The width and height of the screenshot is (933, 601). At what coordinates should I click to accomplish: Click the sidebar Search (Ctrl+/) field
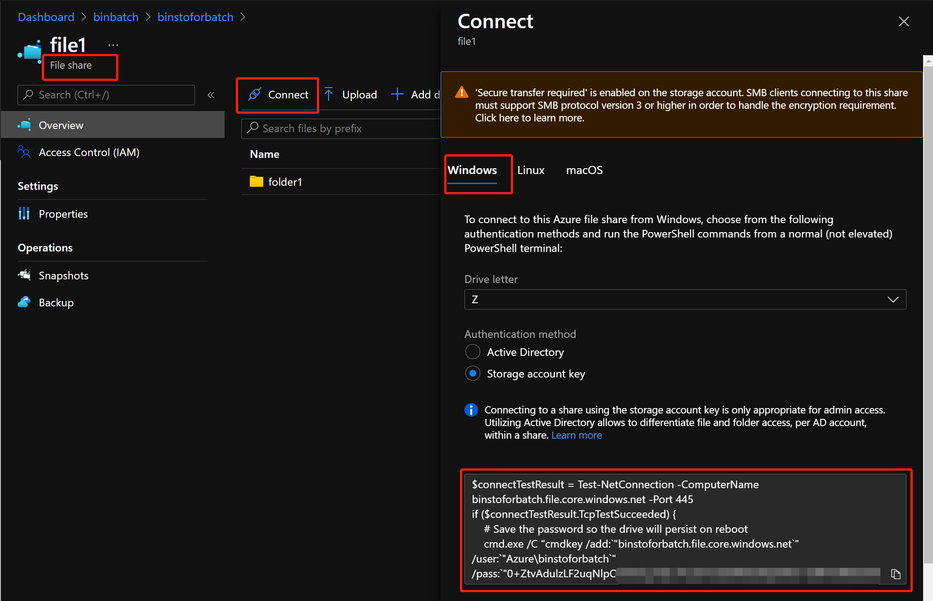tap(107, 95)
